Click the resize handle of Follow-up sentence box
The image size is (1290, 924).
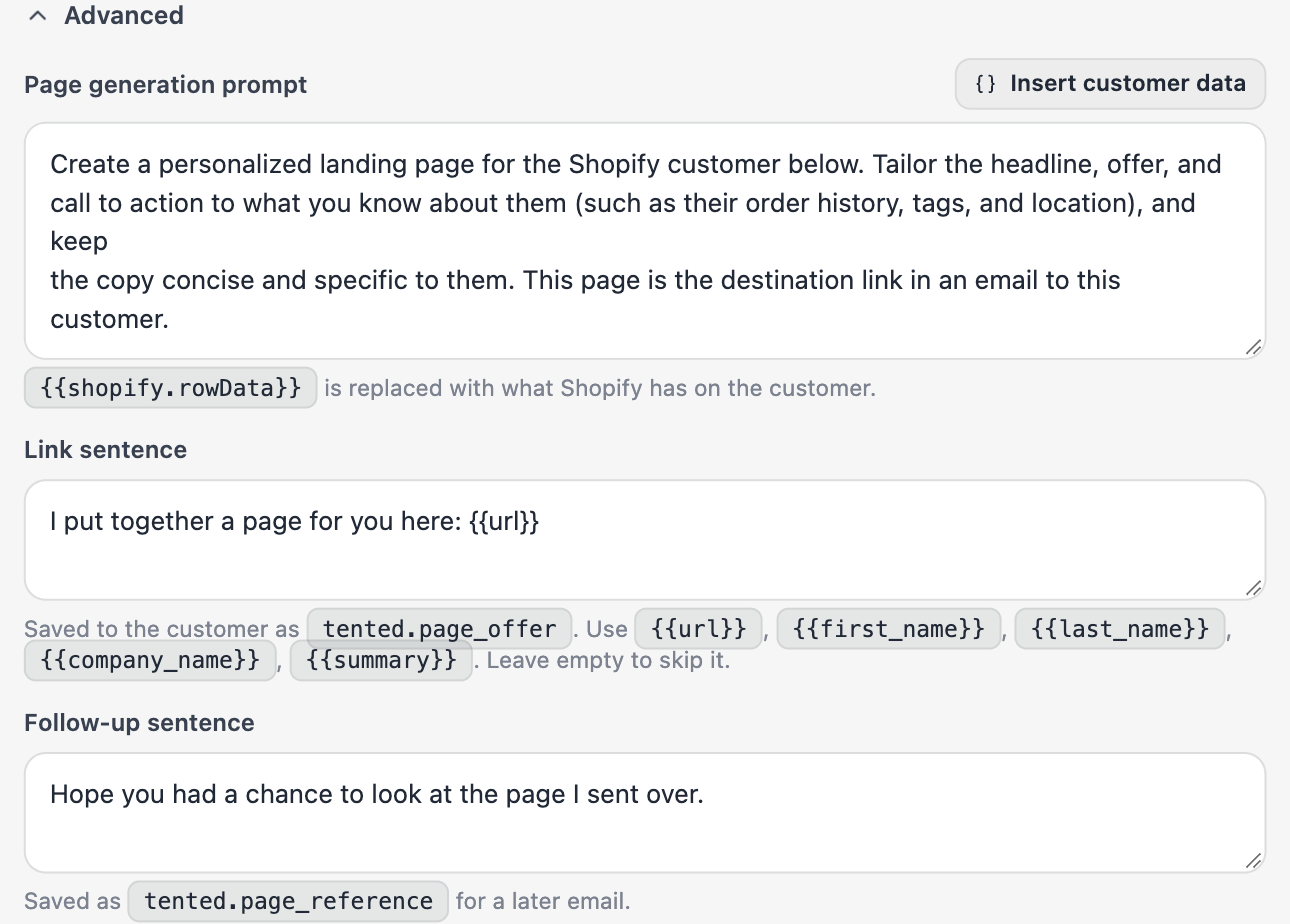(x=1254, y=860)
